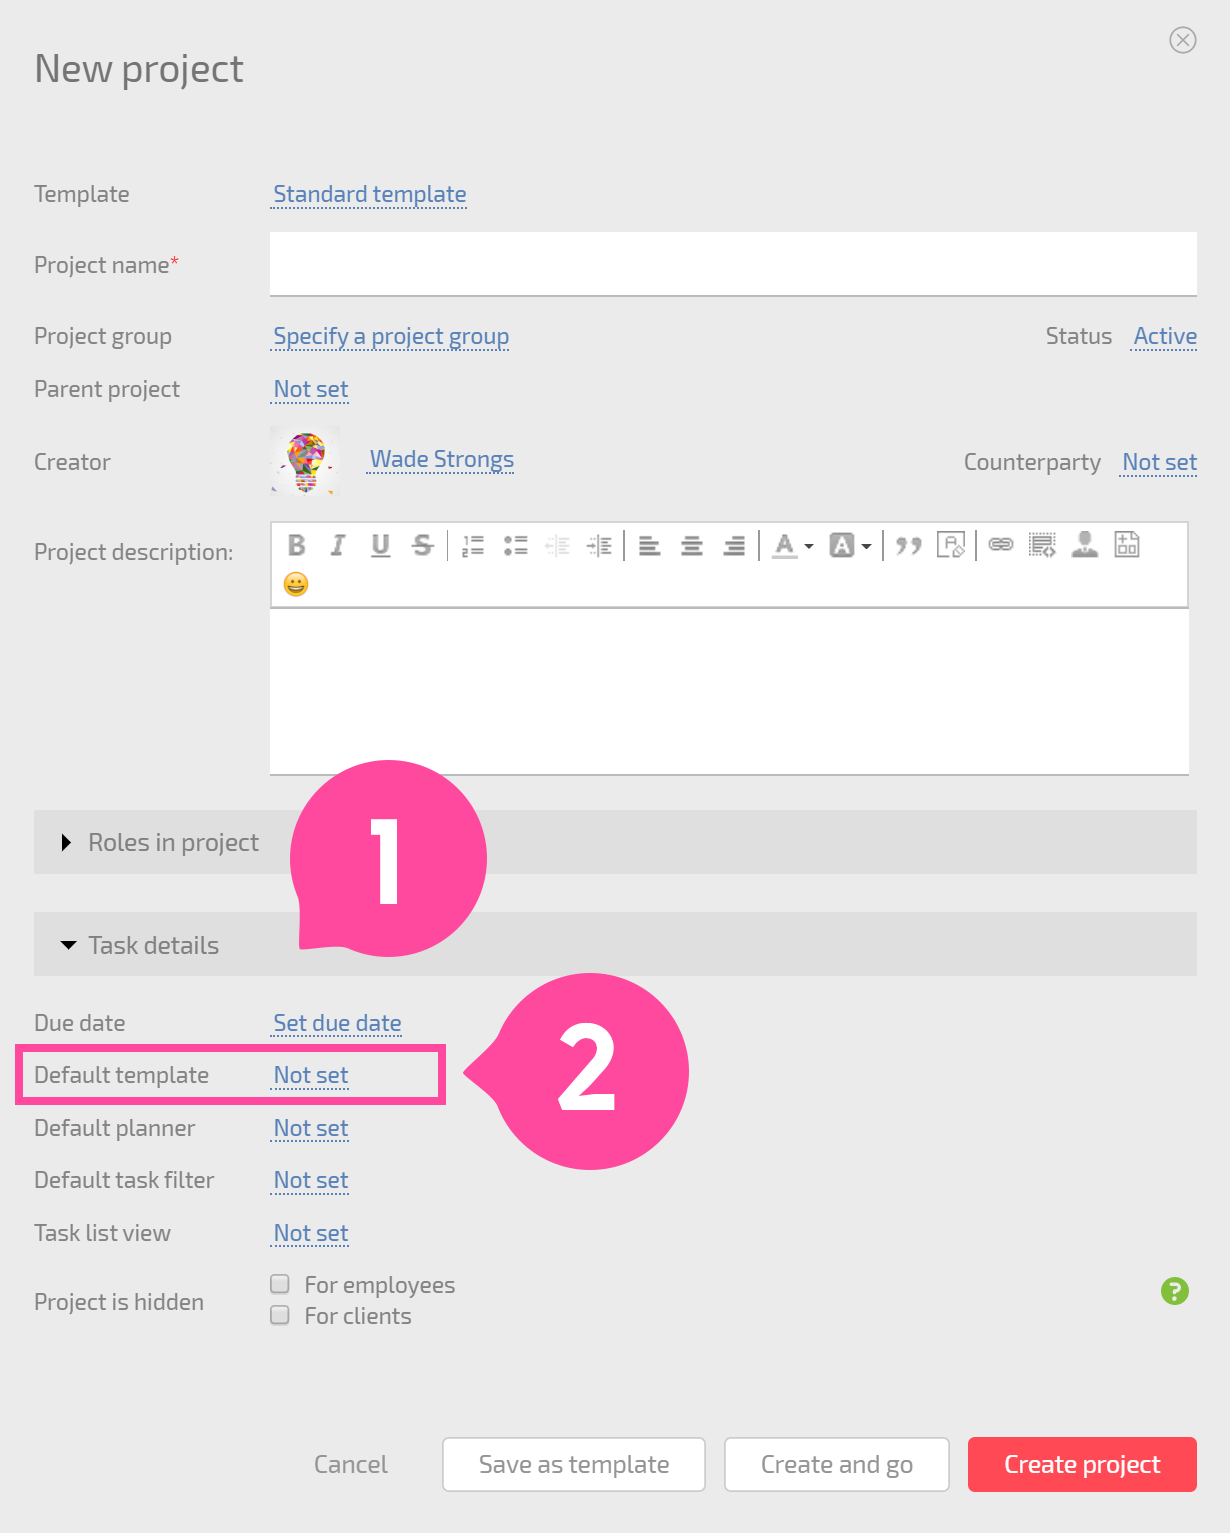Toggle bold formatting in description toolbar
Image resolution: width=1230 pixels, height=1533 pixels.
297,545
